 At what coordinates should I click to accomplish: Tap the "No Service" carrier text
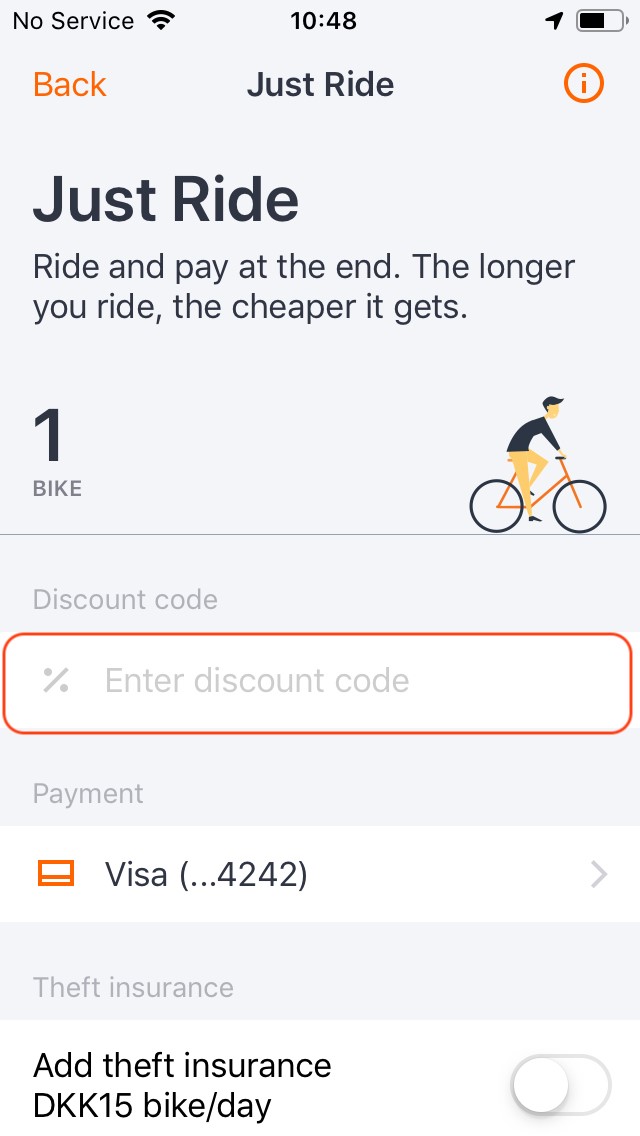tap(73, 21)
